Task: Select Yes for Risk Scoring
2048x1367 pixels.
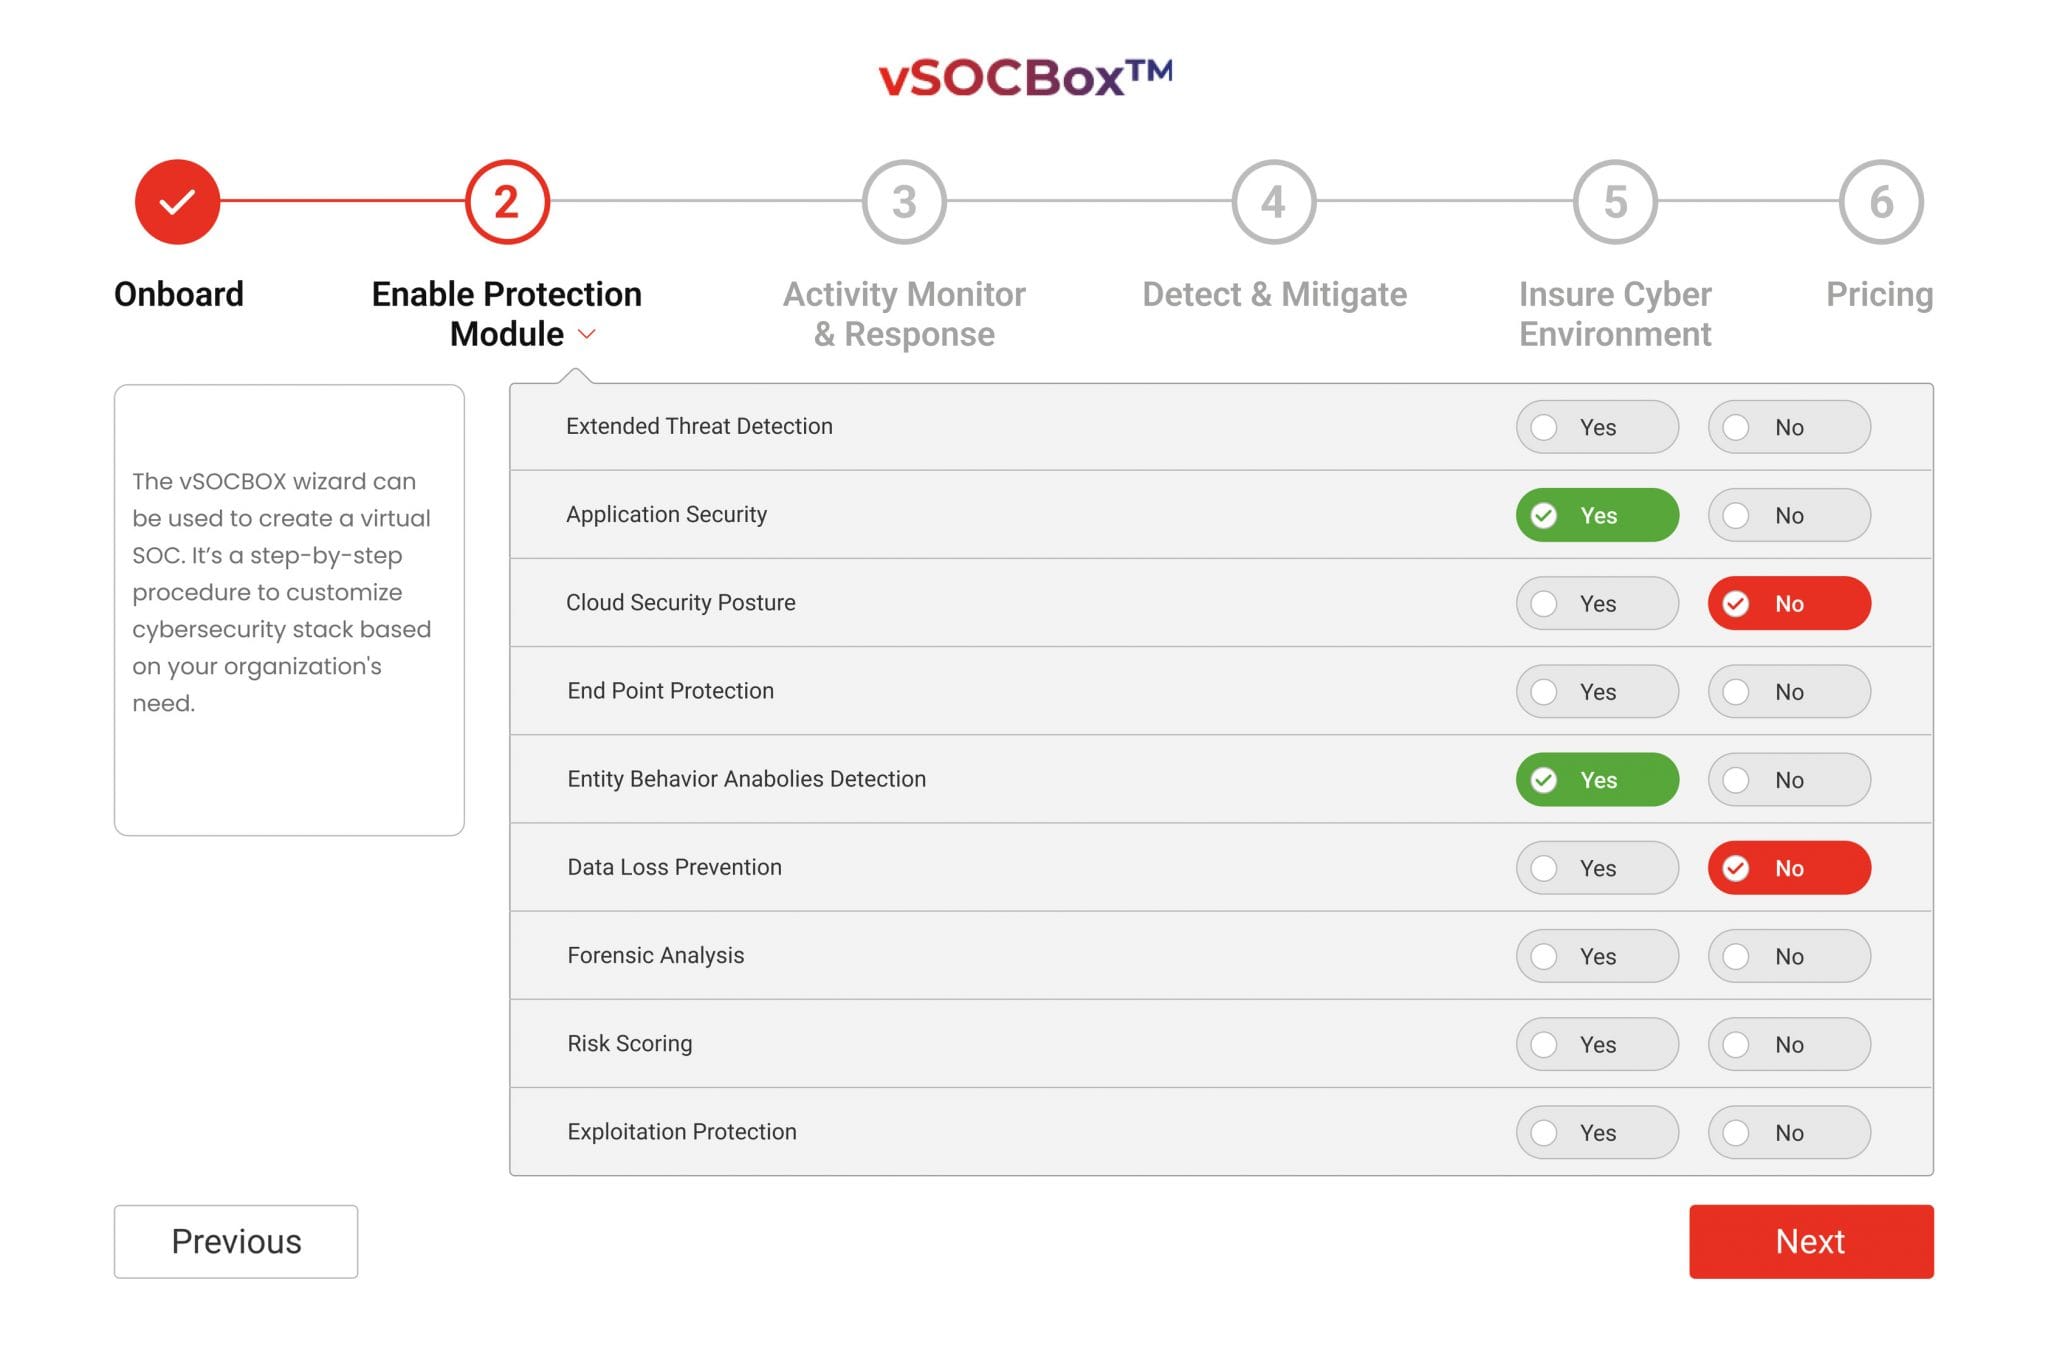Action: [x=1596, y=1044]
